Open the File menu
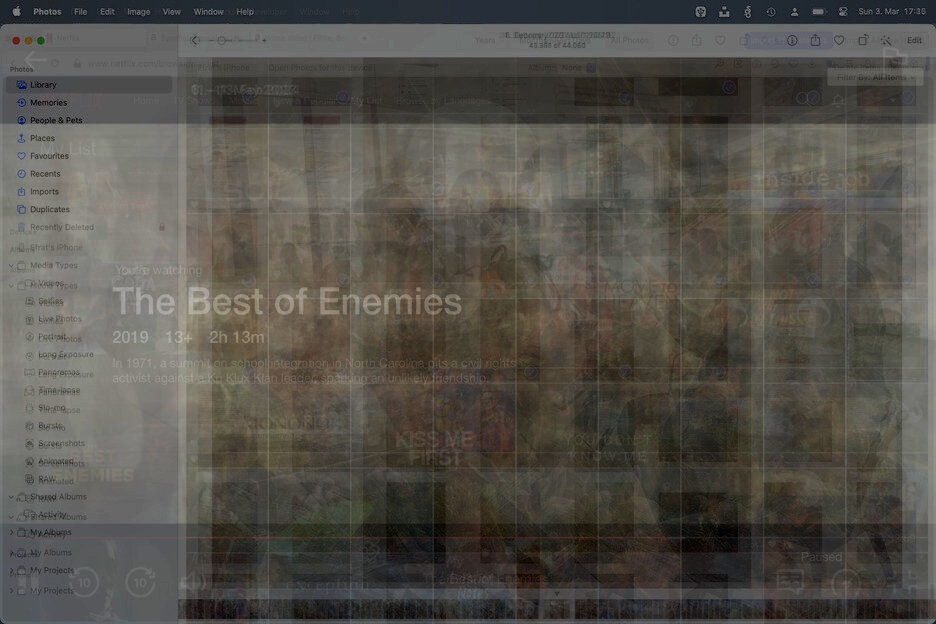936x624 pixels. (x=80, y=11)
